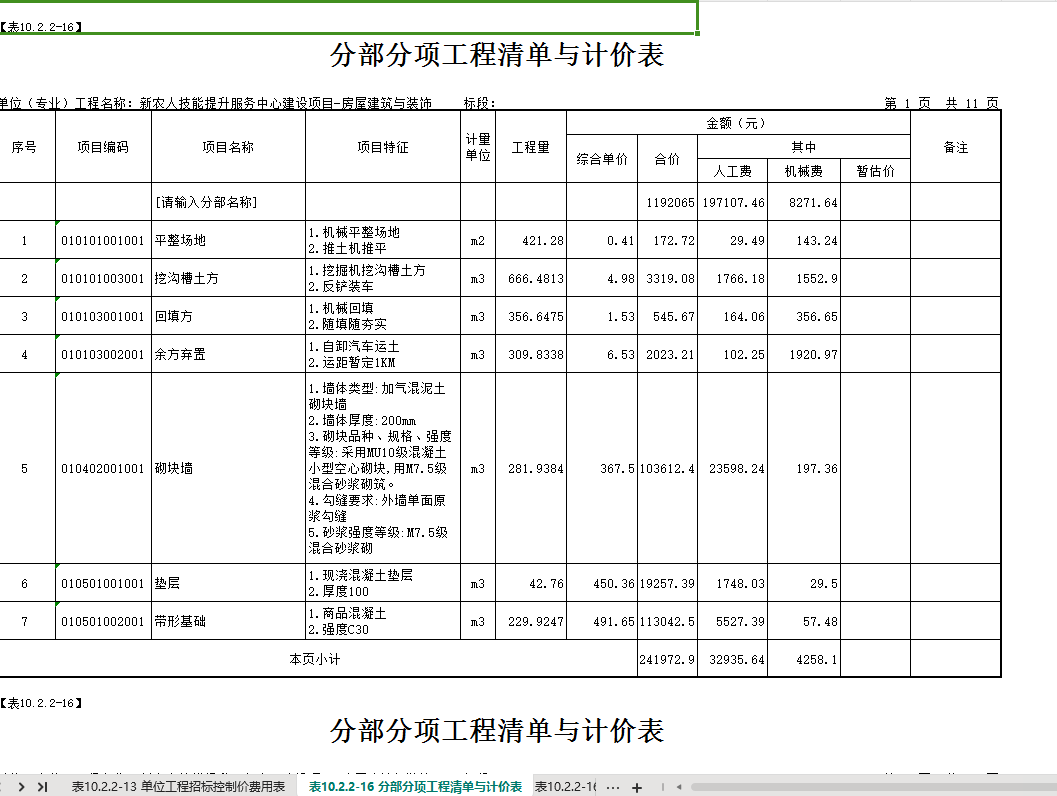Click the 人工费 header cell
Viewport: 1057px width, 796px height.
733,171
